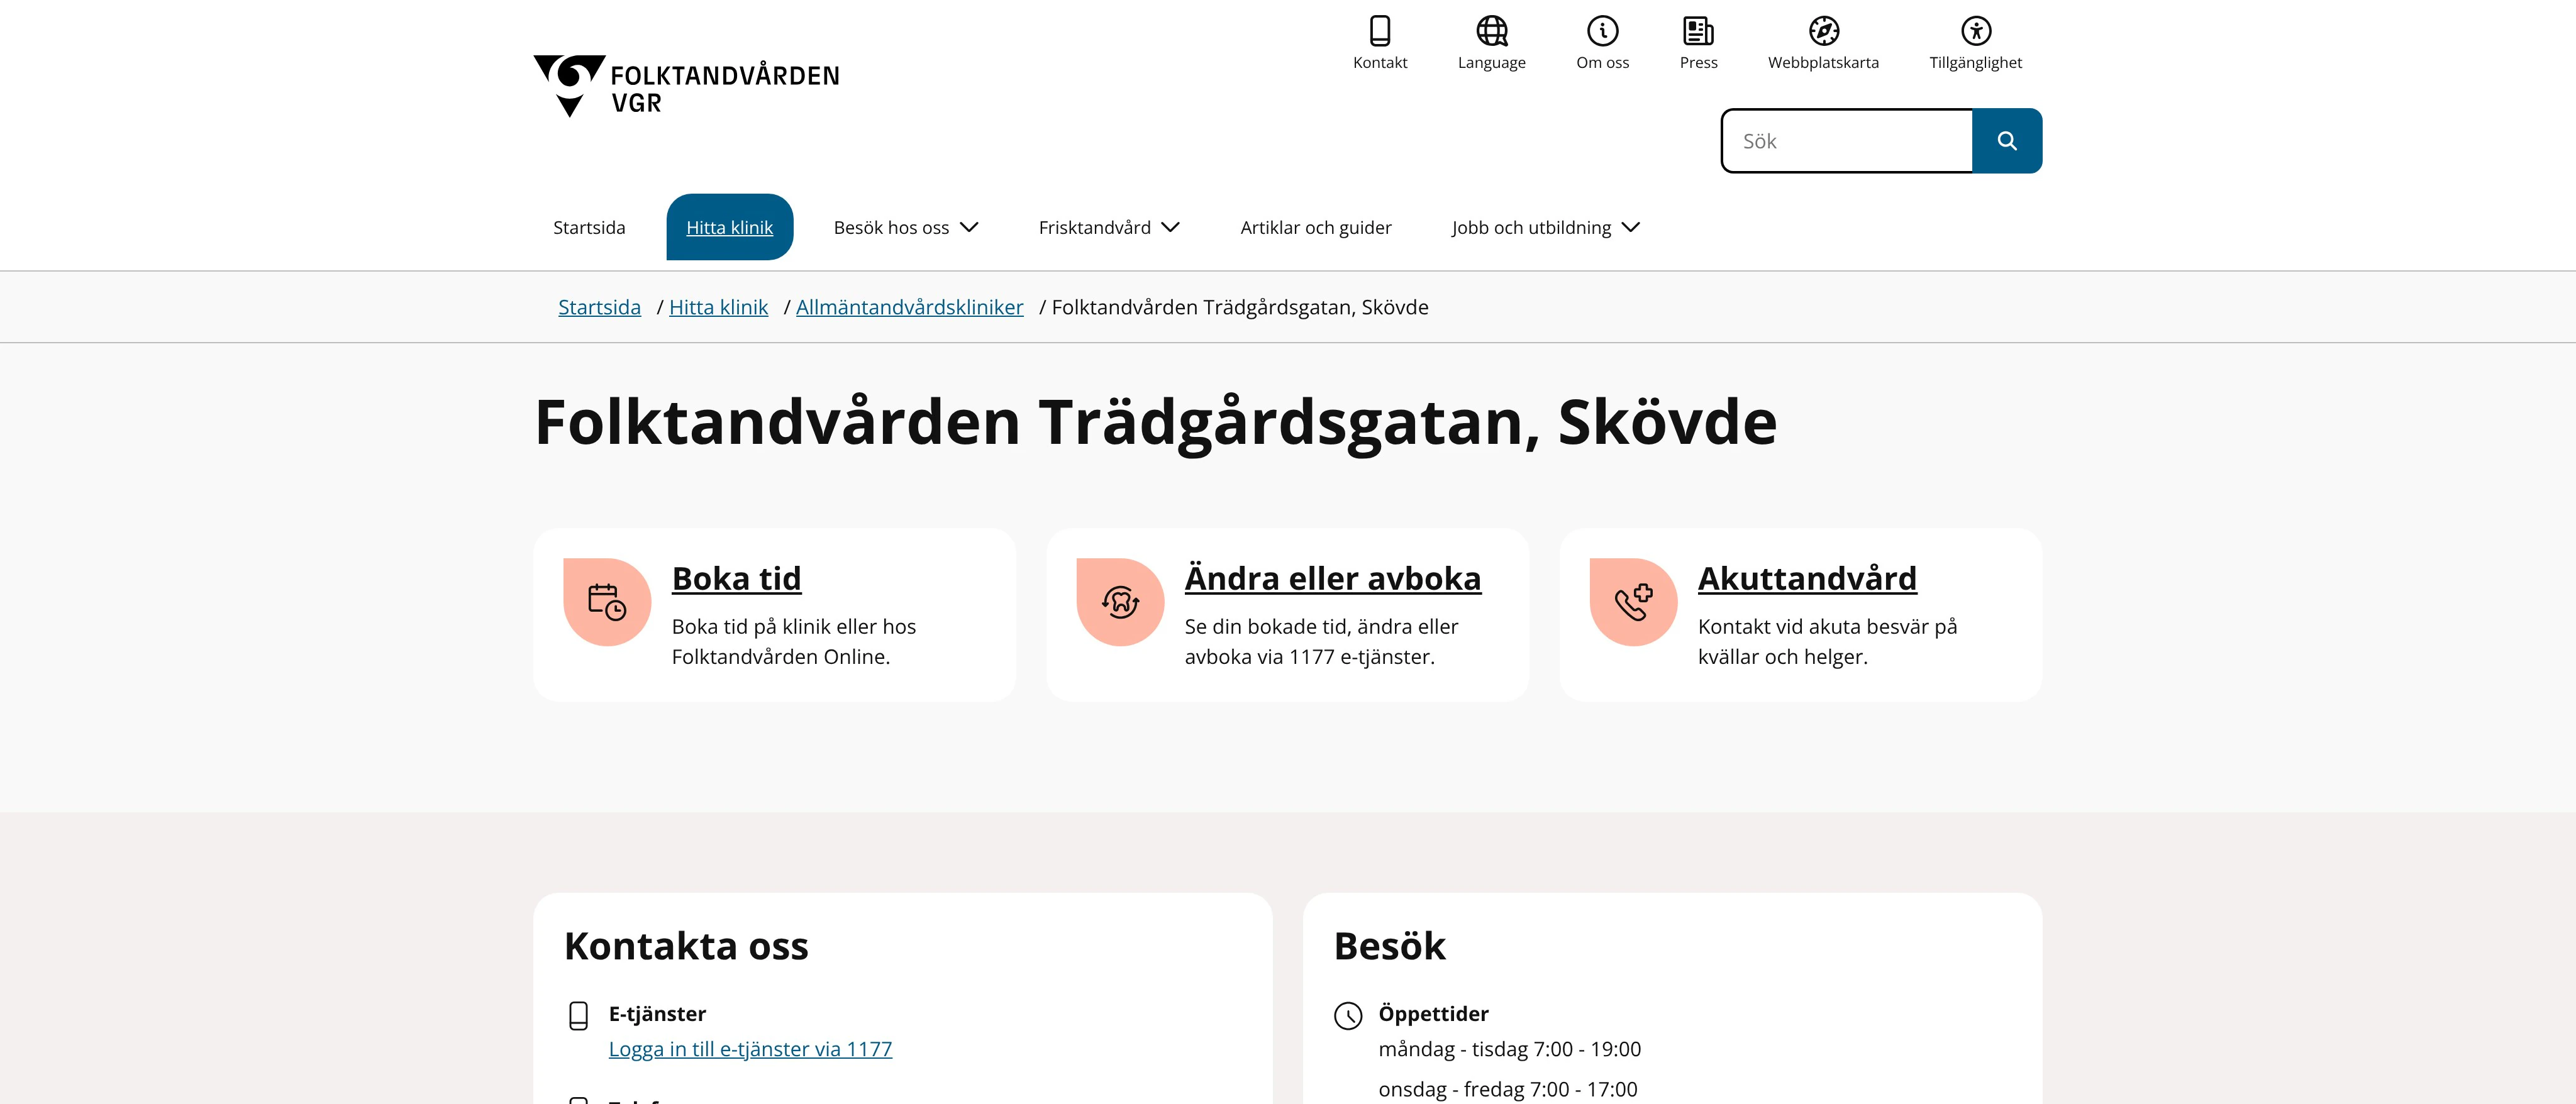Click 'Se din bokade tid' description text
This screenshot has height=1104, width=2576.
point(1321,642)
